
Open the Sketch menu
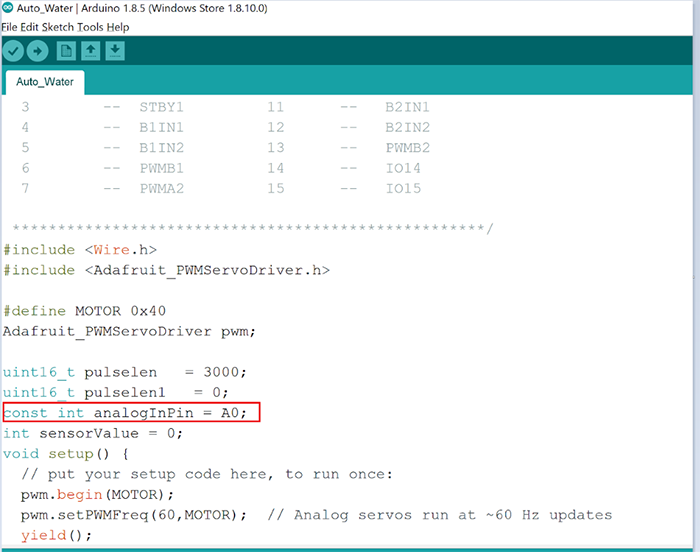click(58, 26)
